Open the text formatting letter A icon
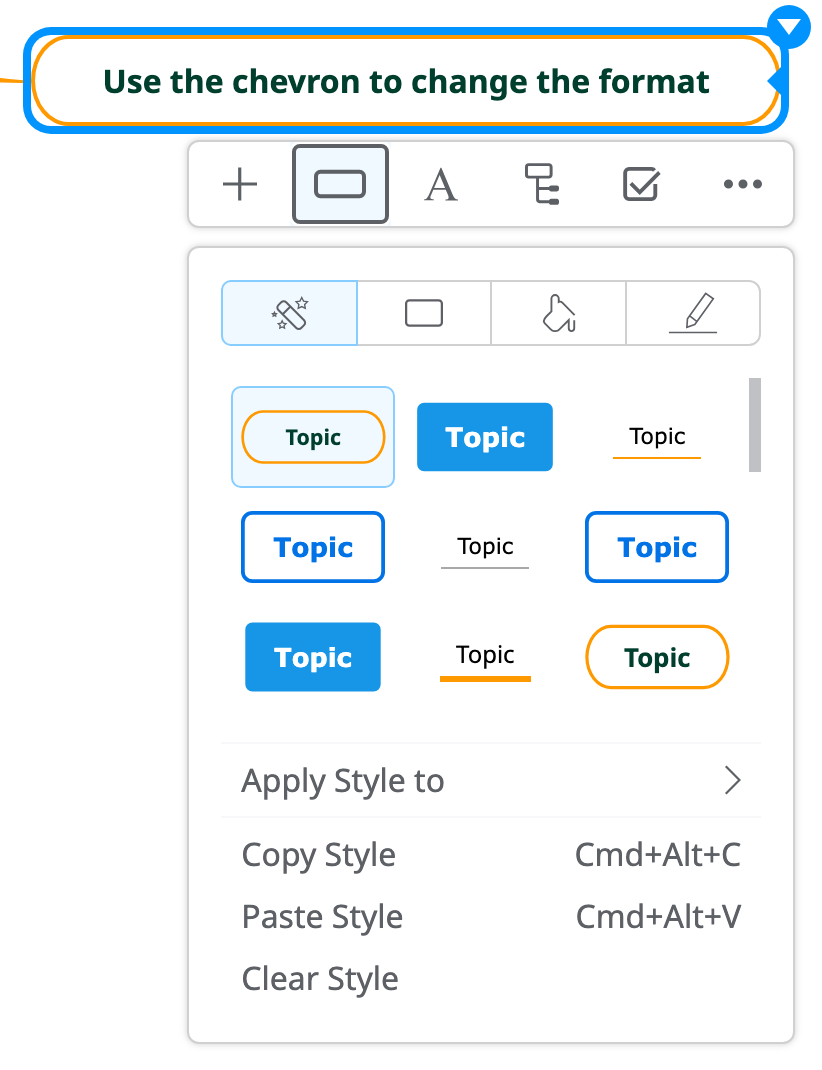Image resolution: width=822 pixels, height=1070 pixels. pyautogui.click(x=440, y=185)
